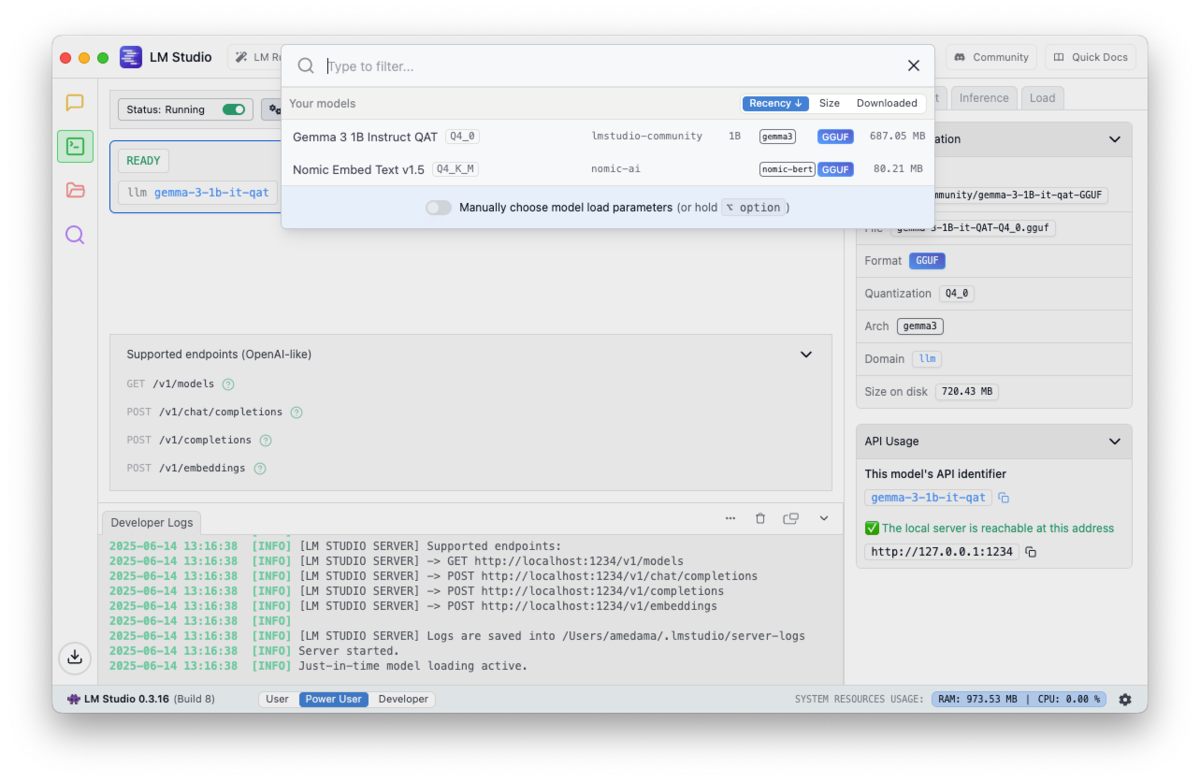This screenshot has height=782, width=1200.
Task: Click the READY status badge
Action: tap(143, 160)
